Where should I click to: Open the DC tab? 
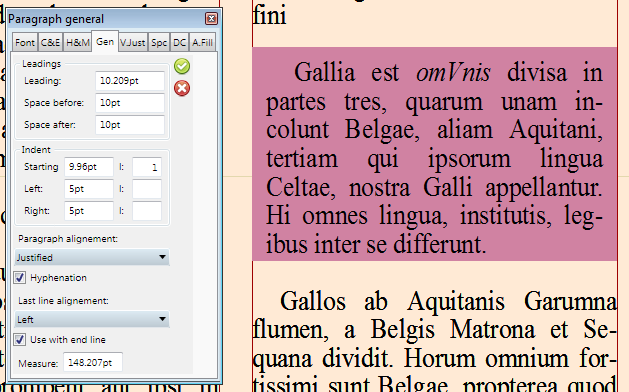click(179, 43)
